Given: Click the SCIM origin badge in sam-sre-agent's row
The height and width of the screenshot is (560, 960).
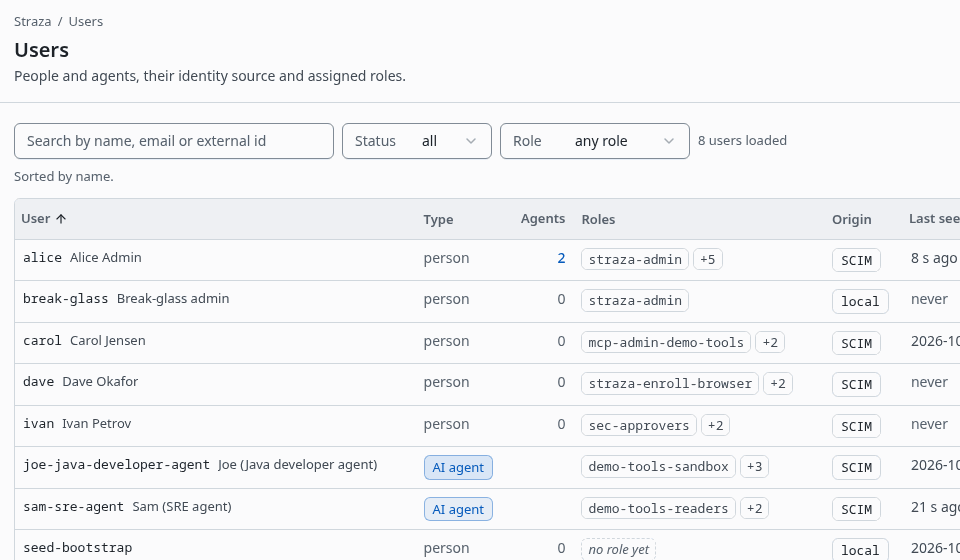Looking at the screenshot, I should 857,509.
